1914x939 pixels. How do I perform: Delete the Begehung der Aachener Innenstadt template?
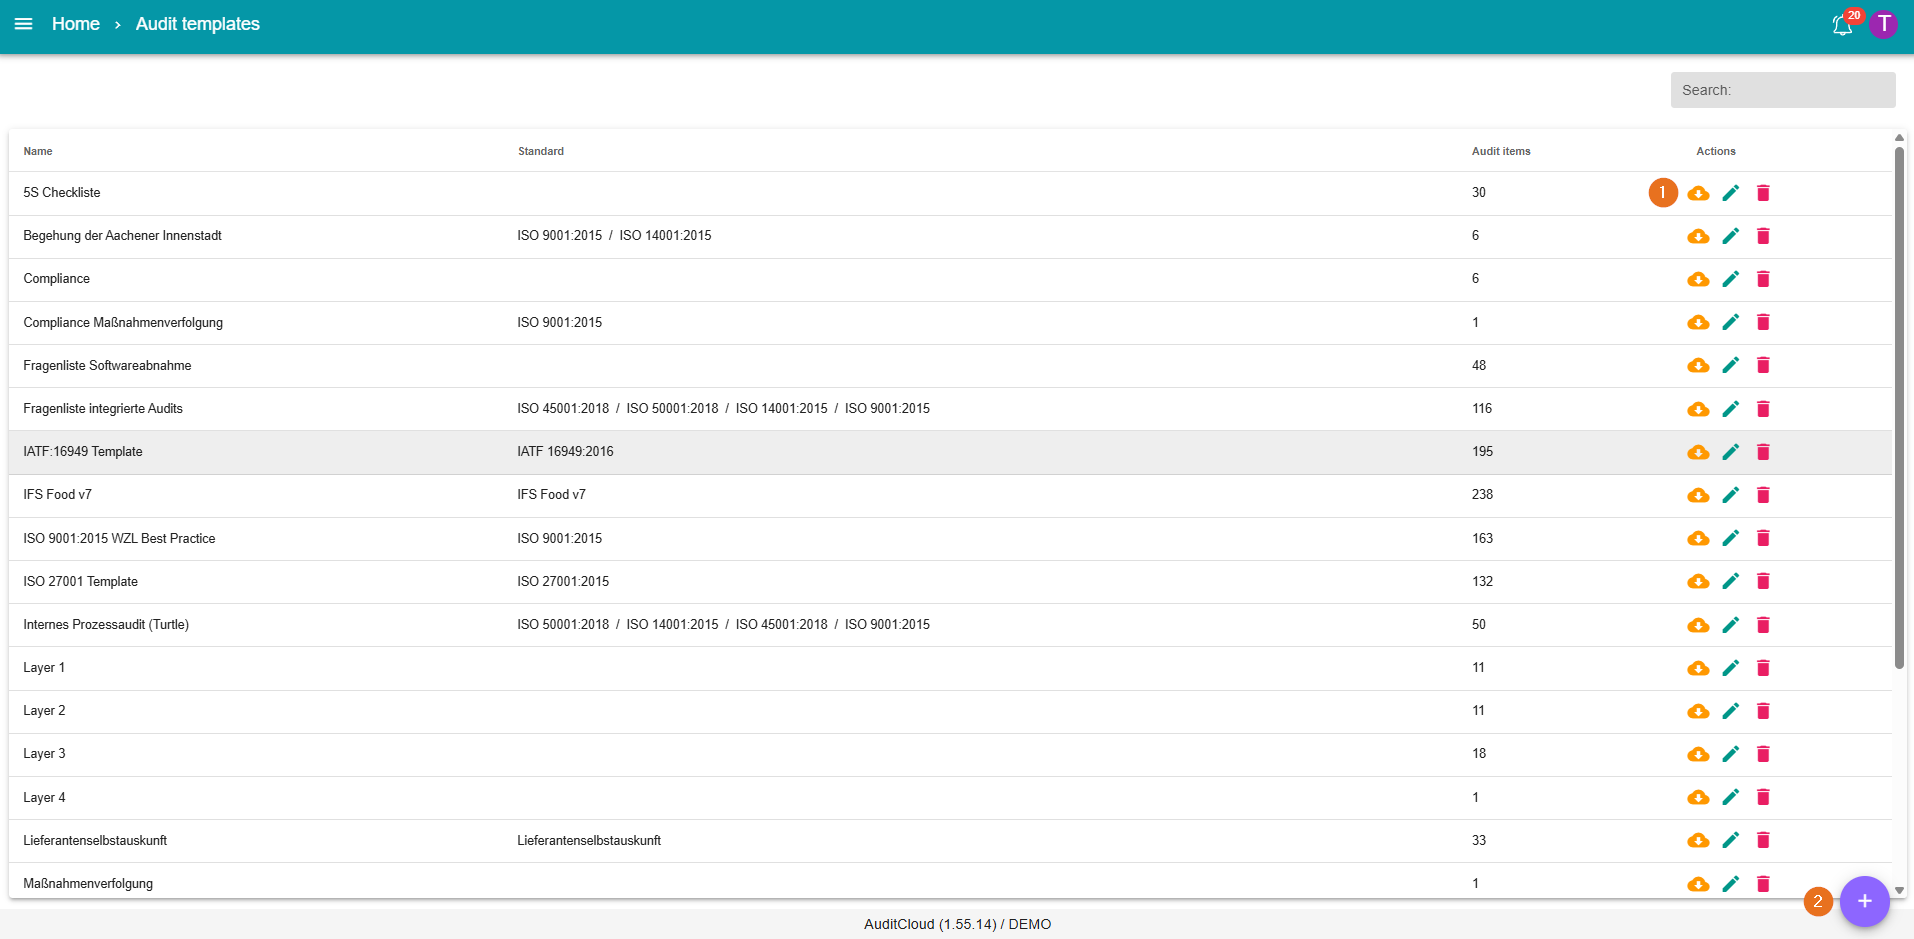[x=1763, y=236]
